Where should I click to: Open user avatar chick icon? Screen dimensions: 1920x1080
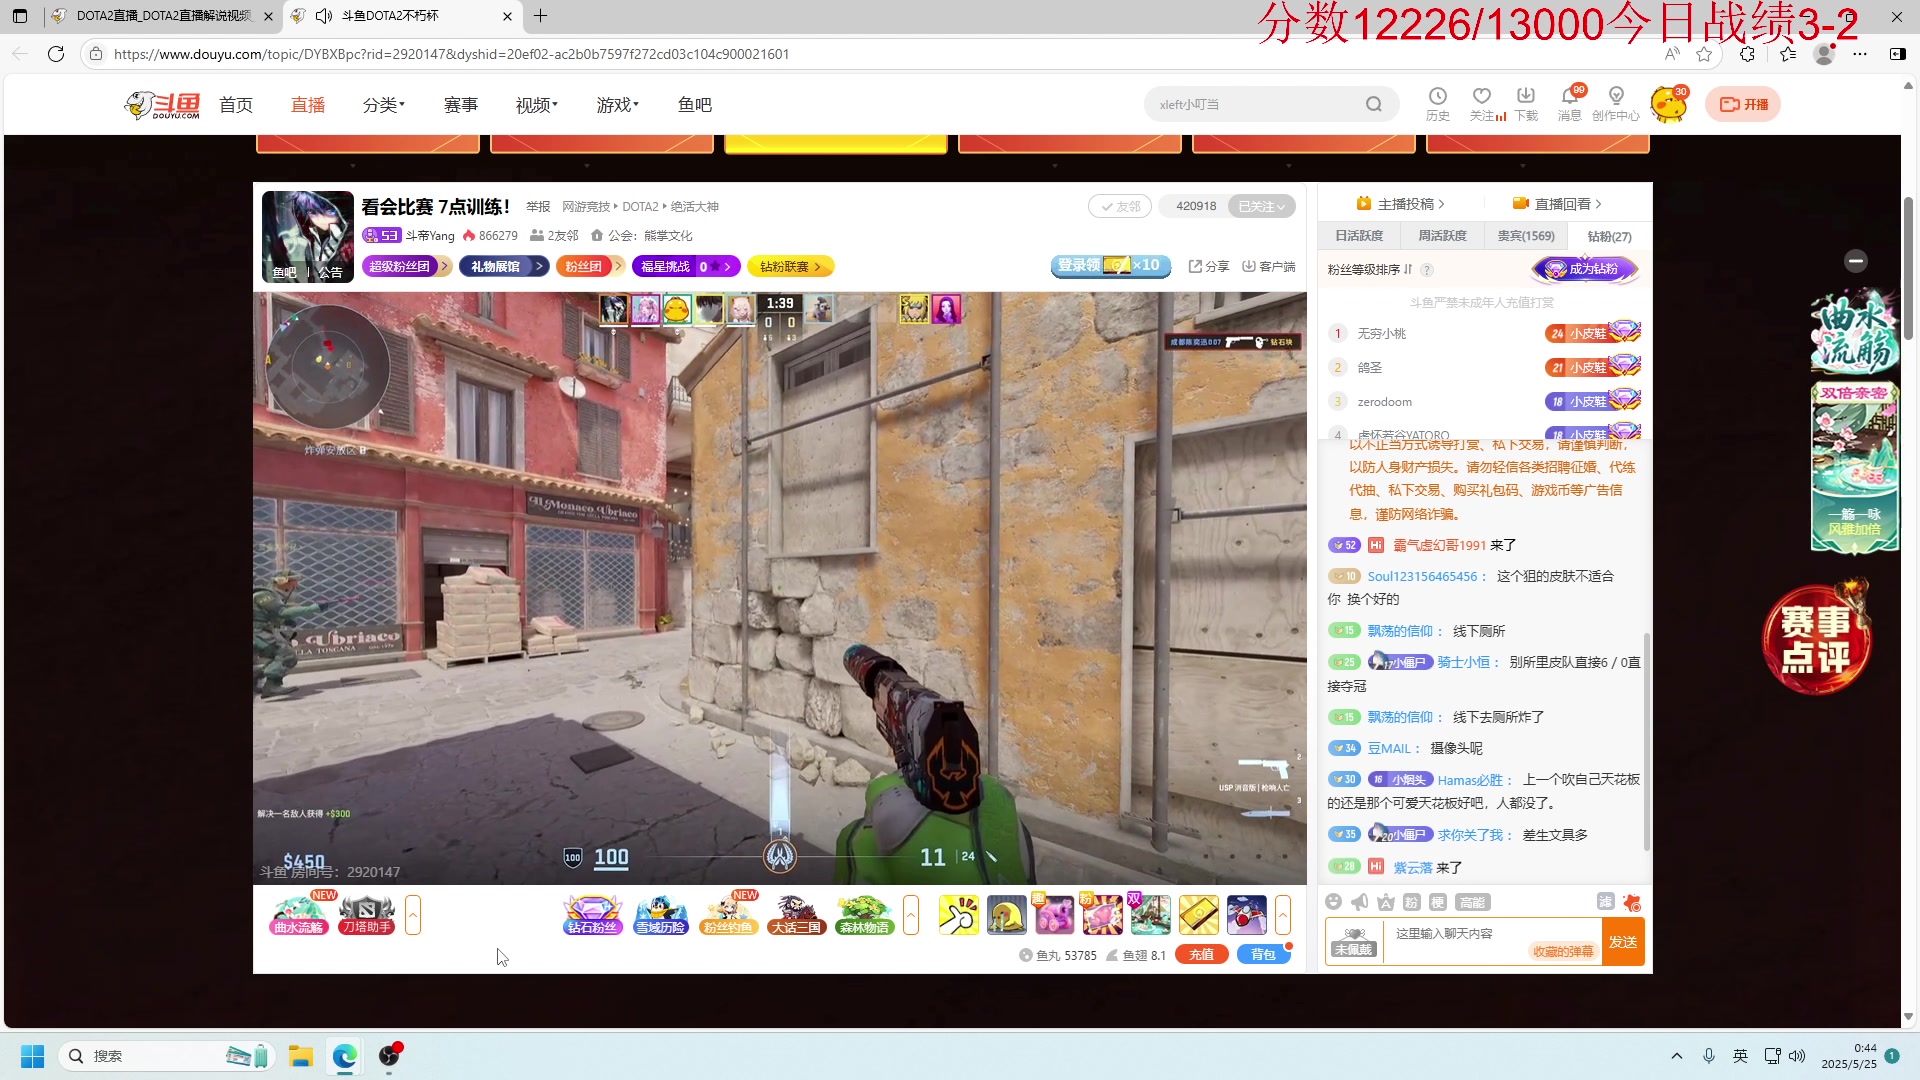pyautogui.click(x=1668, y=104)
